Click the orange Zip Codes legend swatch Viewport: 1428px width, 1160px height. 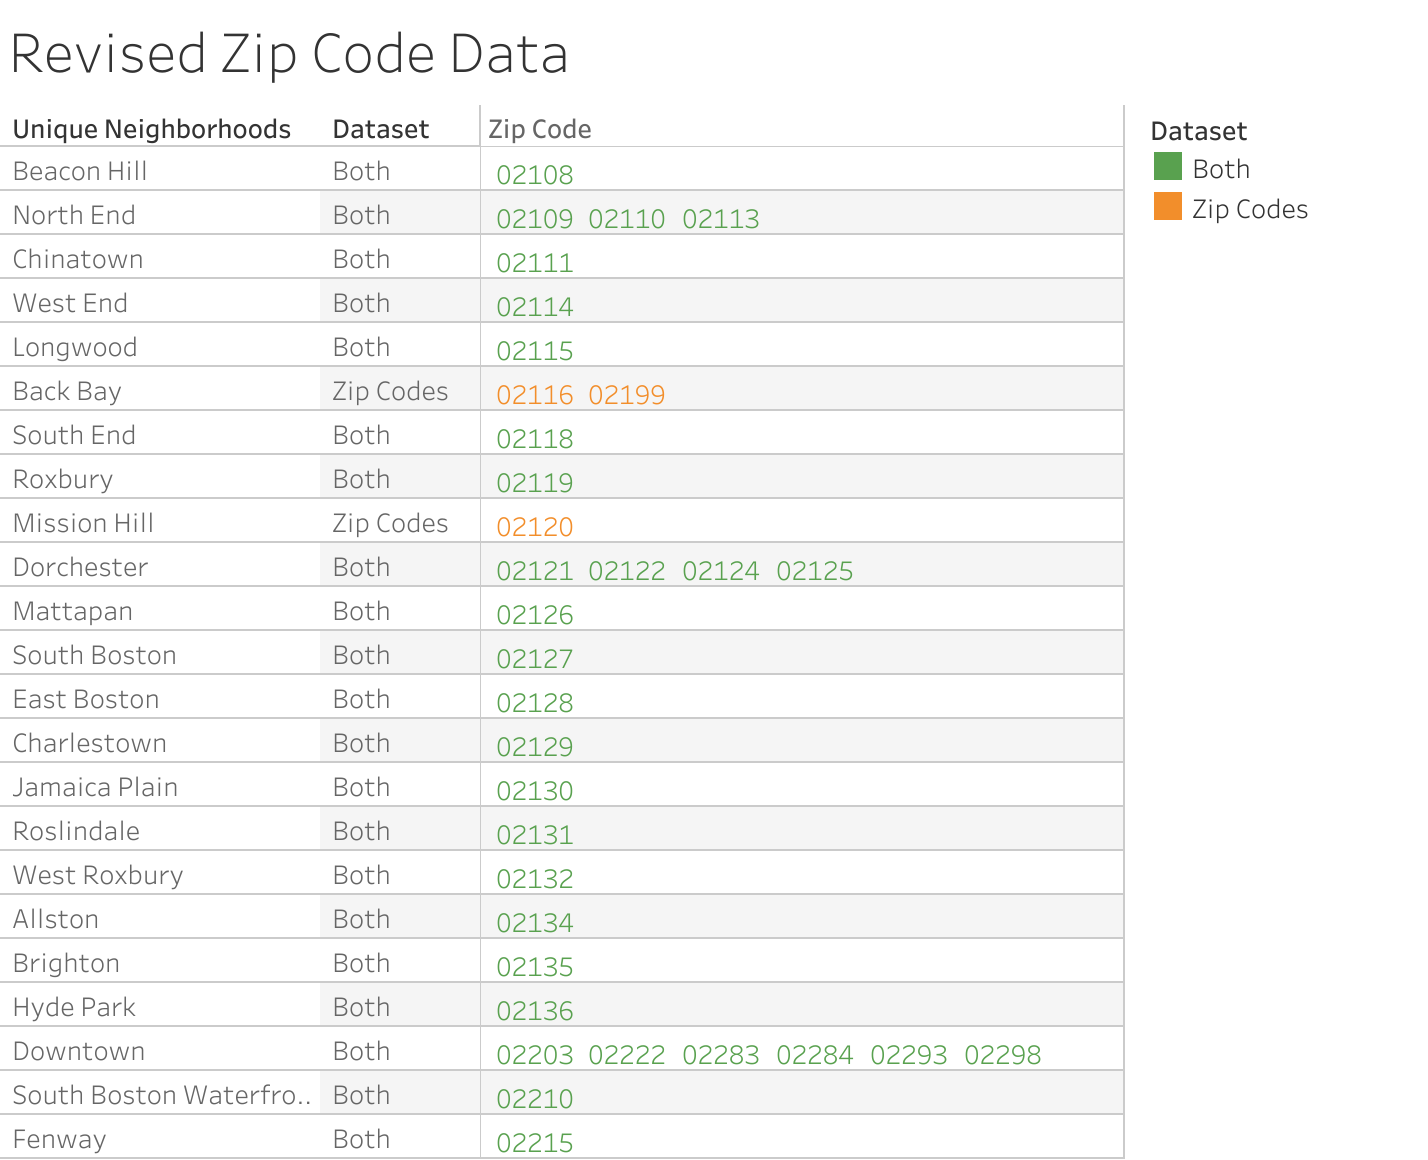(1167, 207)
